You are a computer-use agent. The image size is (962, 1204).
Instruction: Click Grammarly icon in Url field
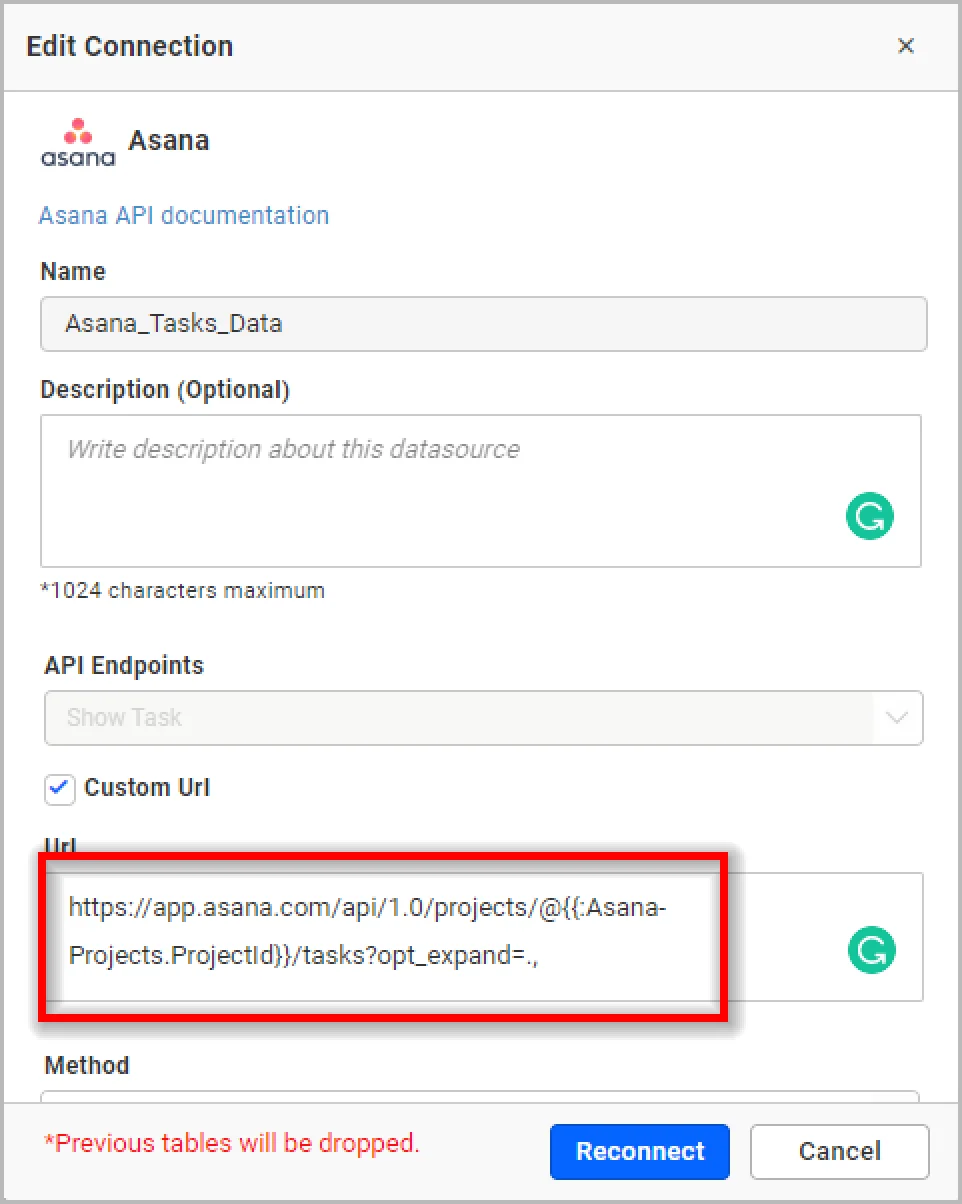[871, 950]
